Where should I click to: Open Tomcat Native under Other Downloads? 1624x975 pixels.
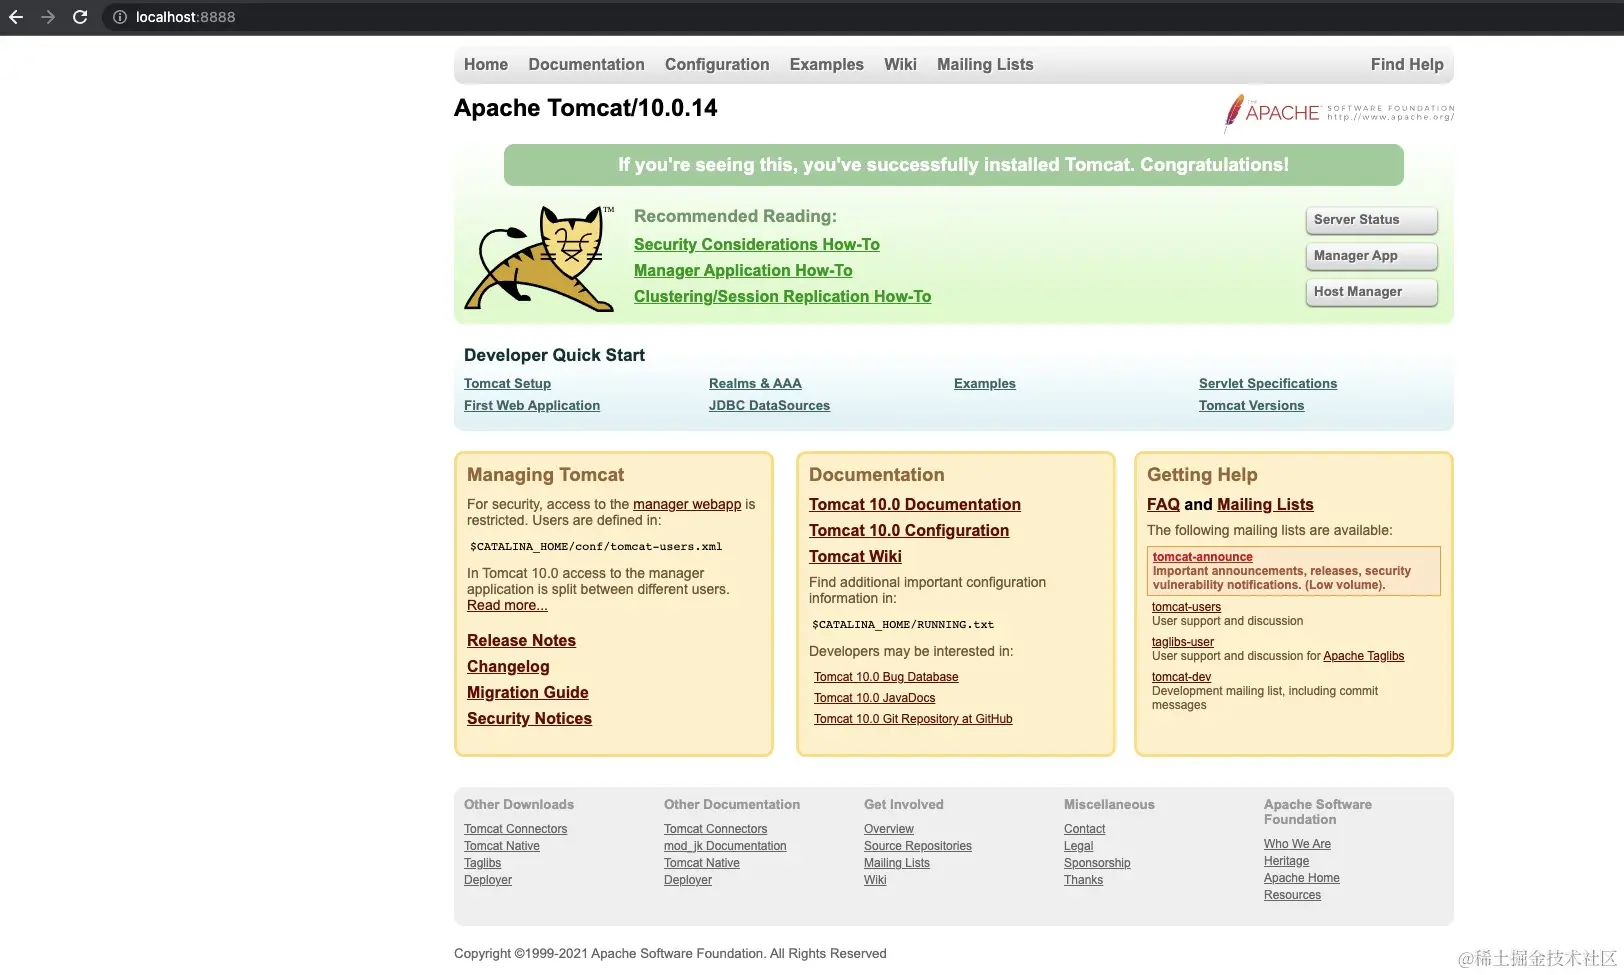pyautogui.click(x=501, y=846)
